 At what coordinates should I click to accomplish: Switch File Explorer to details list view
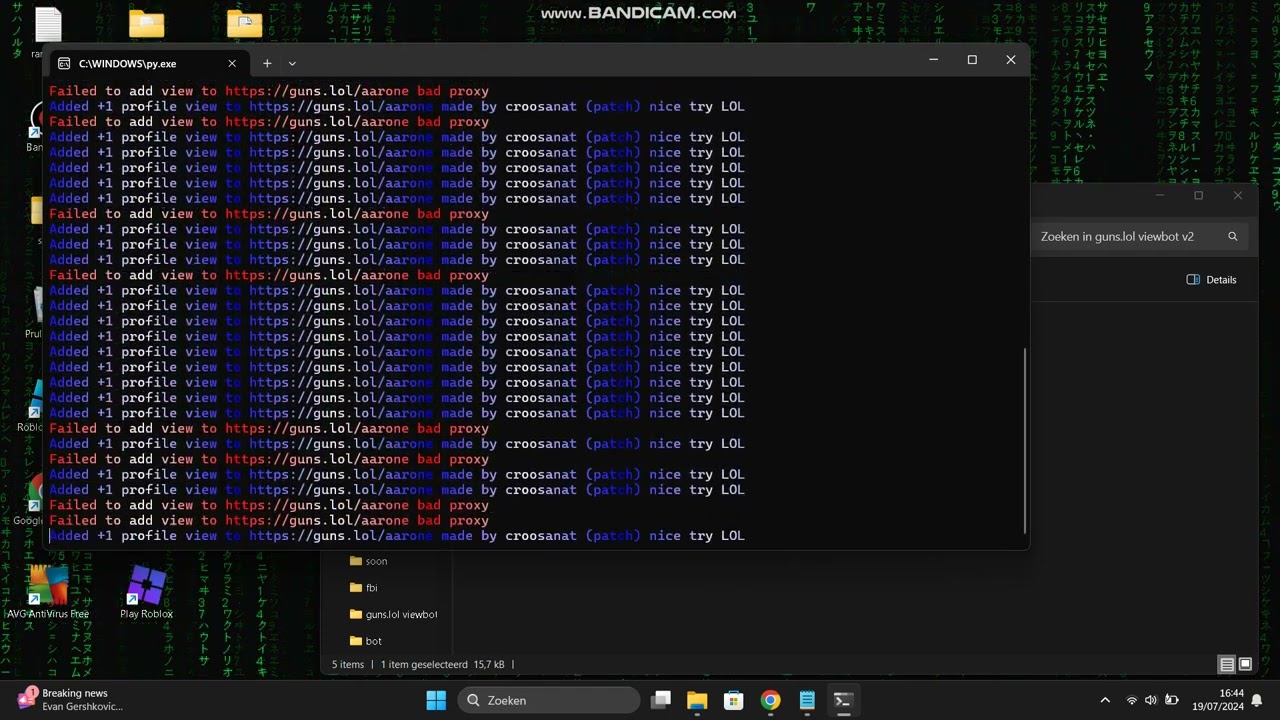(x=1227, y=664)
